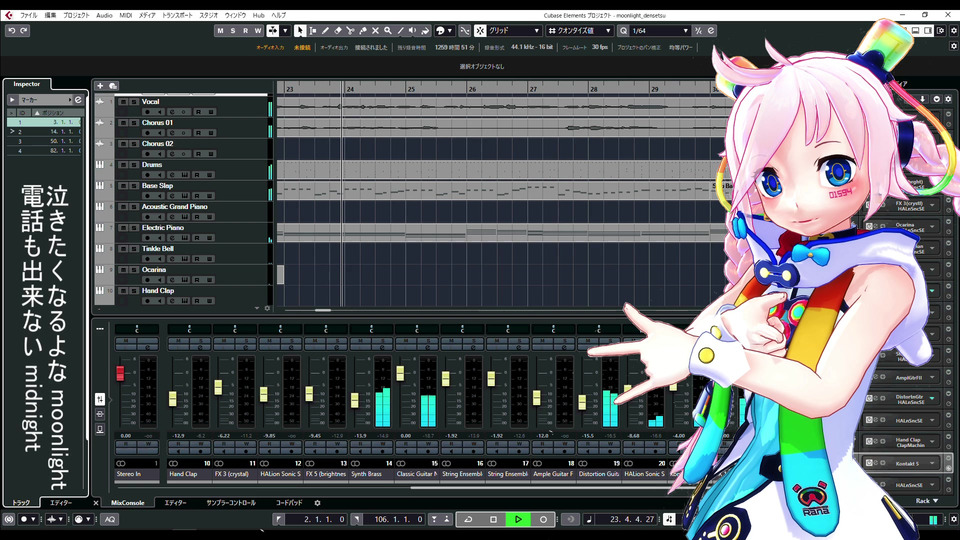Toggle global Mute M state button
Screen dimensions: 960x540
coord(220,31)
